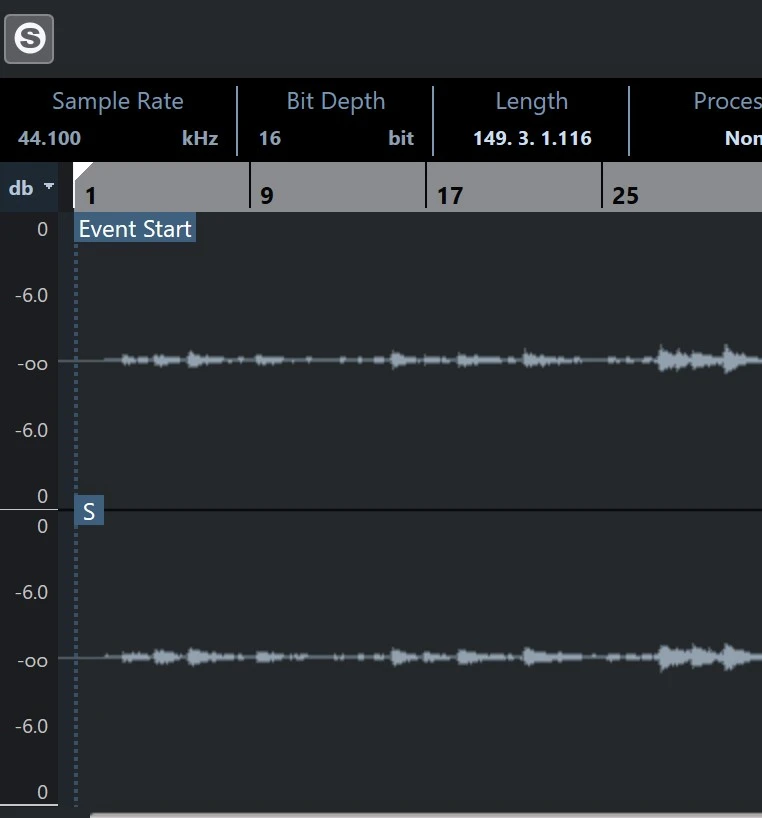Image resolution: width=762 pixels, height=818 pixels.
Task: Click the kHz unit label
Action: click(x=199, y=138)
